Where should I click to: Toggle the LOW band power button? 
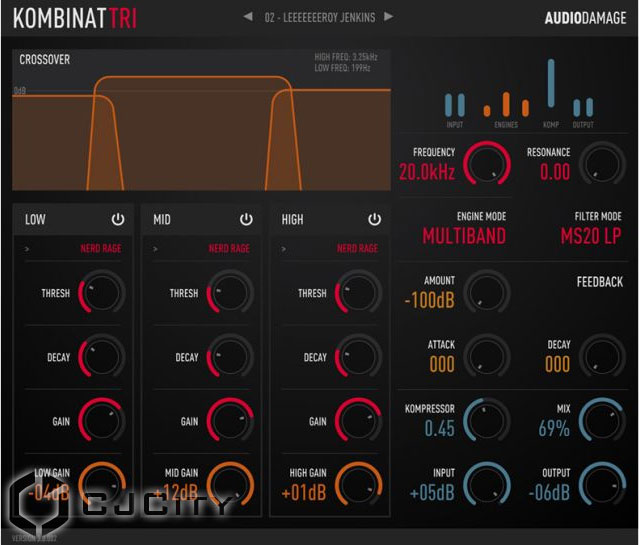(x=118, y=219)
